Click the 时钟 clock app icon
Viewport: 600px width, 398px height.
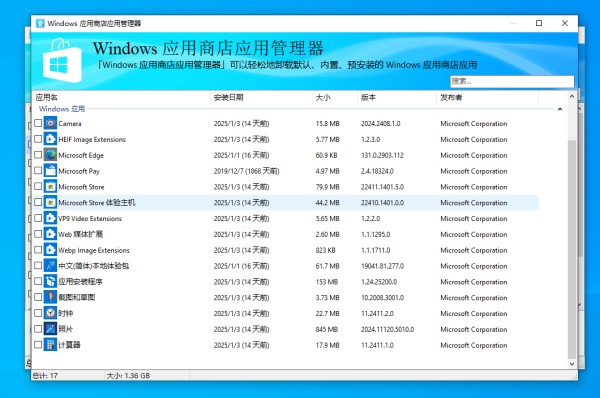tap(50, 313)
